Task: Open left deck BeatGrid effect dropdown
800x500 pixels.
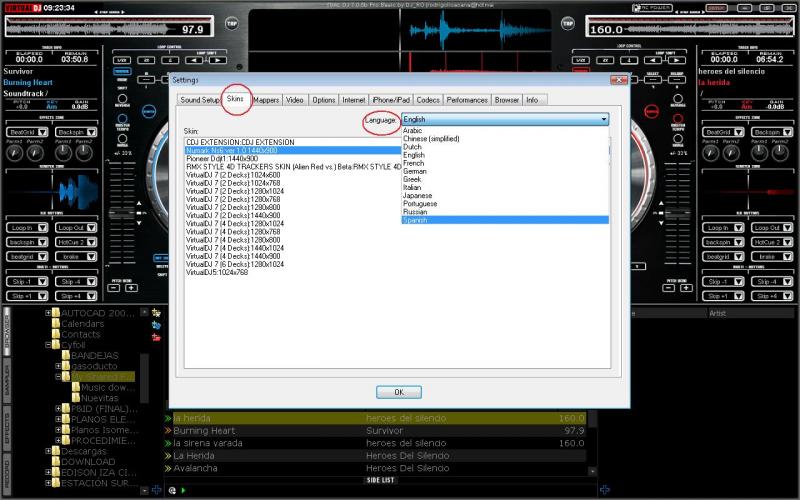Action: (x=42, y=132)
